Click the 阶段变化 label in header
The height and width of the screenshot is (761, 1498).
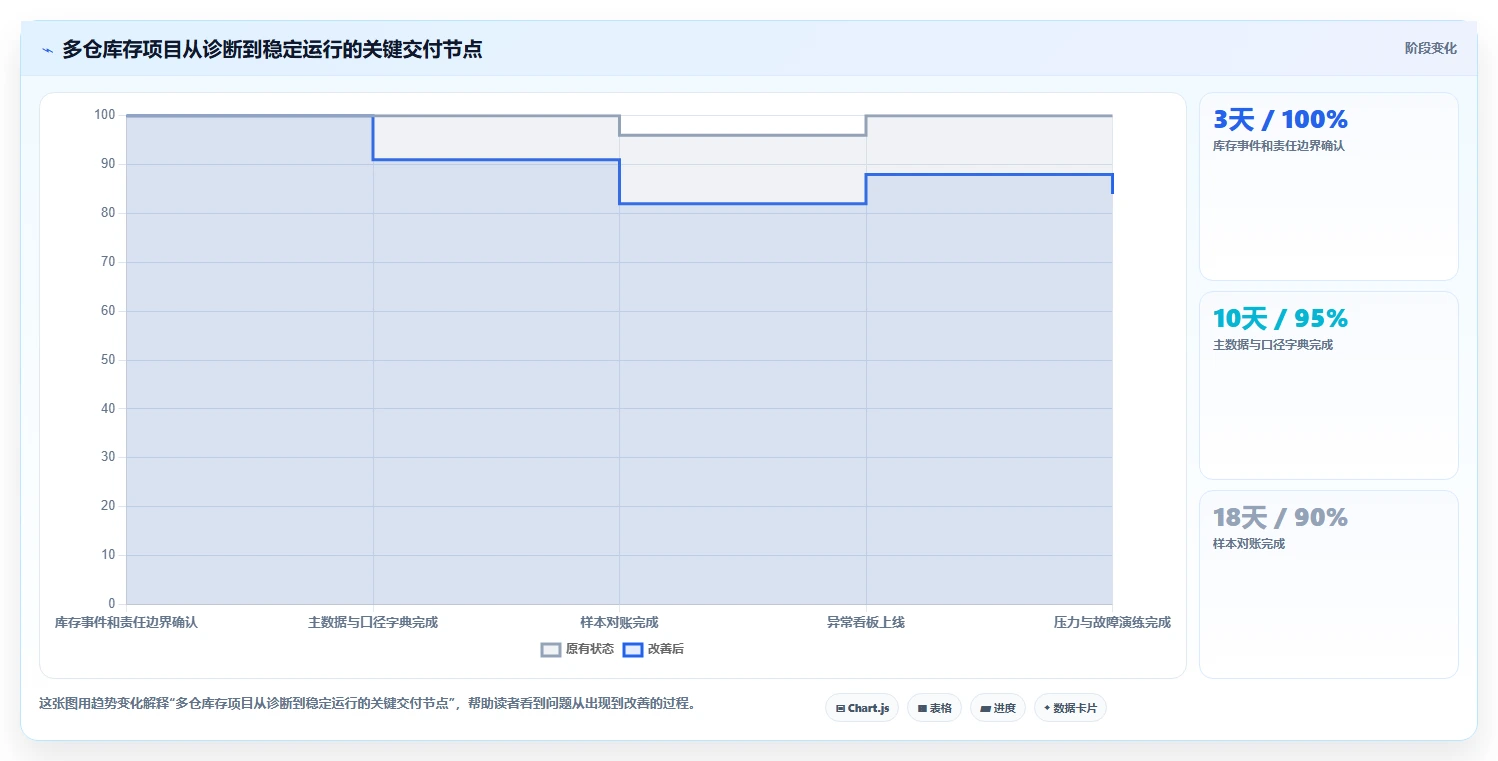tap(1430, 48)
